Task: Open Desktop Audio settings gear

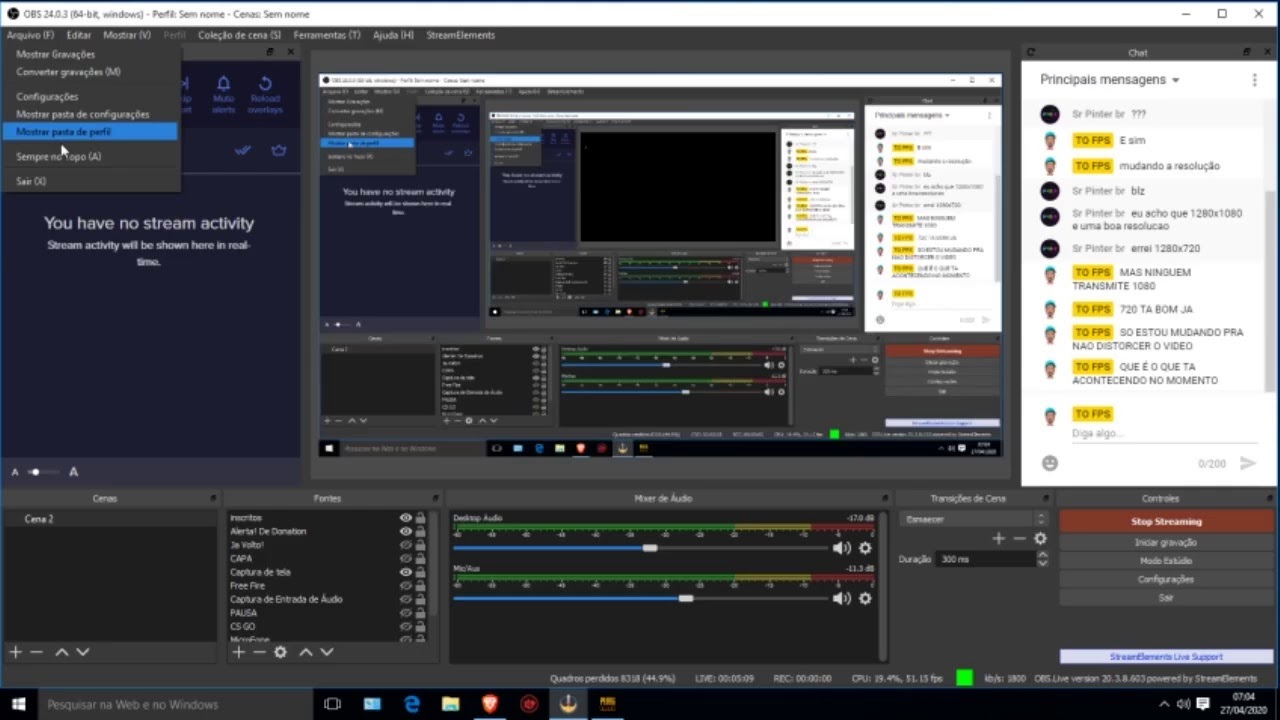Action: (x=865, y=548)
